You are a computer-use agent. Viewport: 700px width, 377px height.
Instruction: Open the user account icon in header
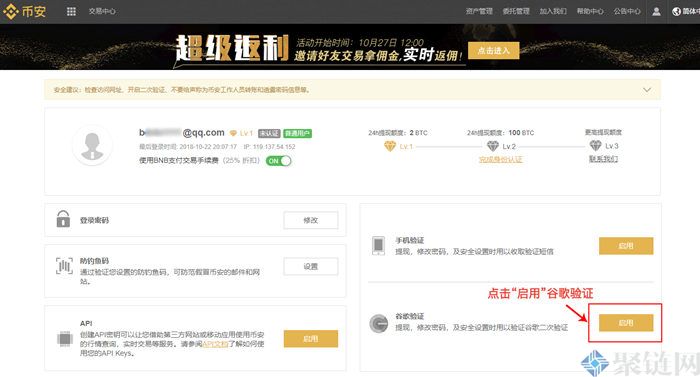tap(656, 12)
